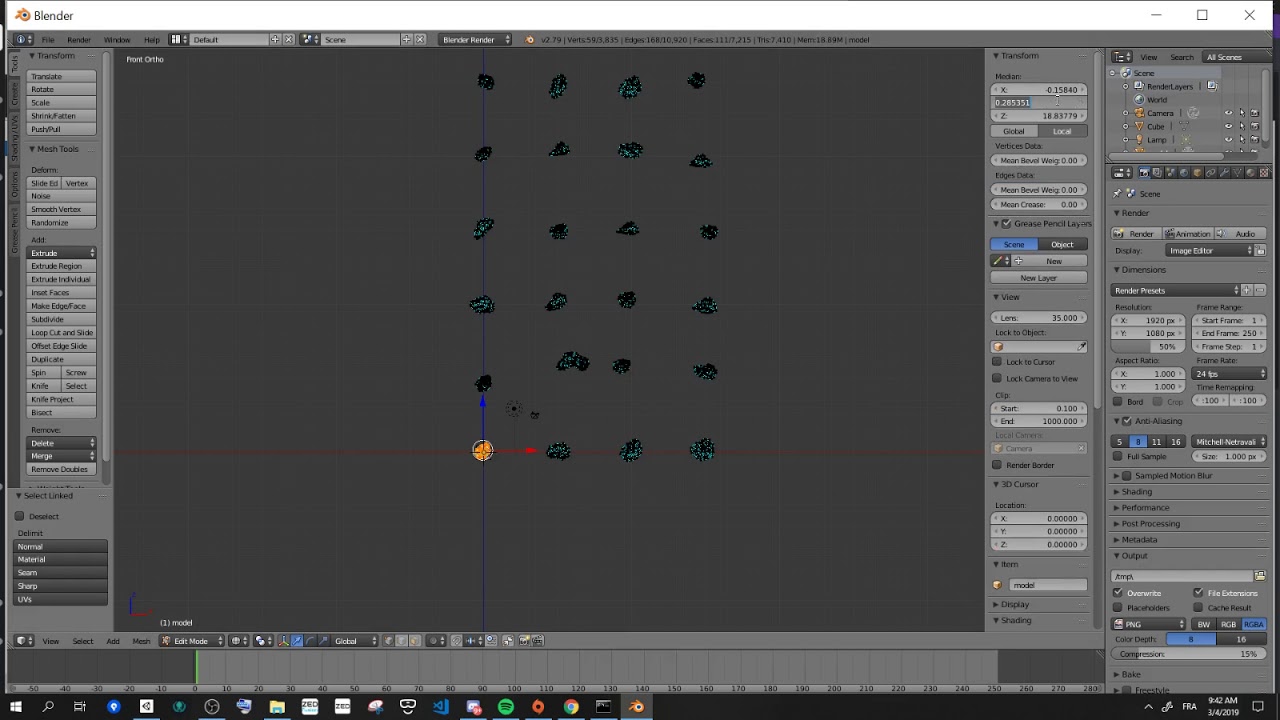1280x720 pixels.
Task: Open the Select menu in viewport header
Action: pos(83,641)
